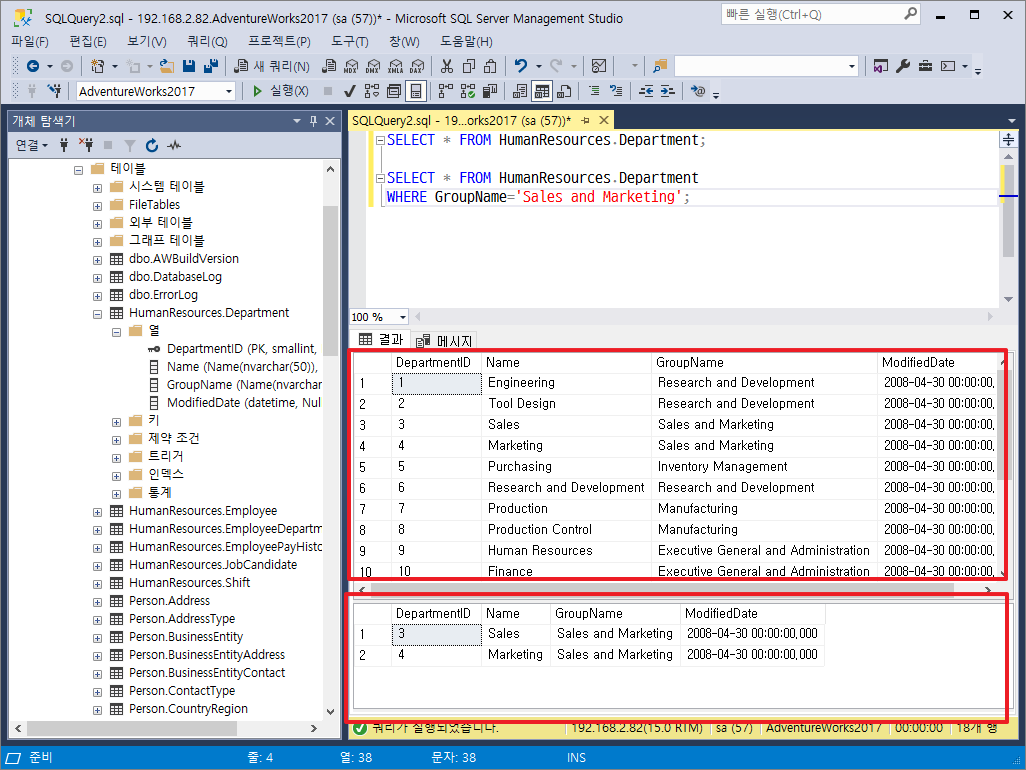
Task: Expand the HumanResources.Employee table node
Action: tap(97, 512)
